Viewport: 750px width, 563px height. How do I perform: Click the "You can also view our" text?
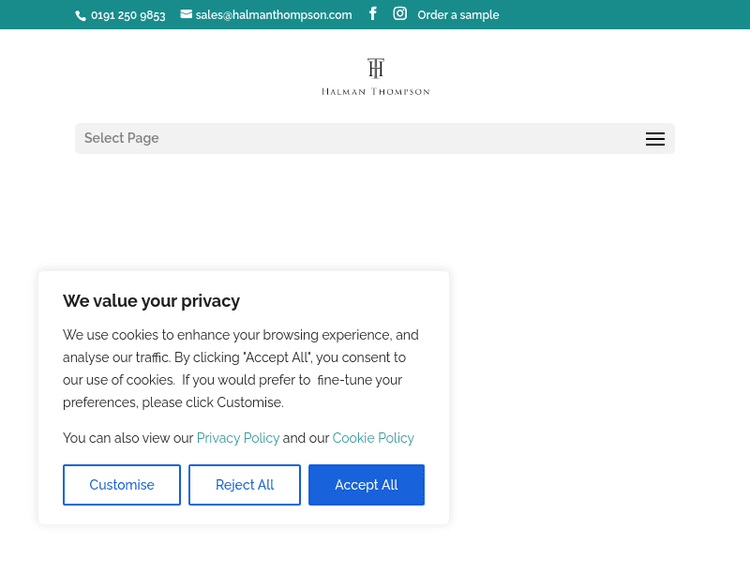128,438
